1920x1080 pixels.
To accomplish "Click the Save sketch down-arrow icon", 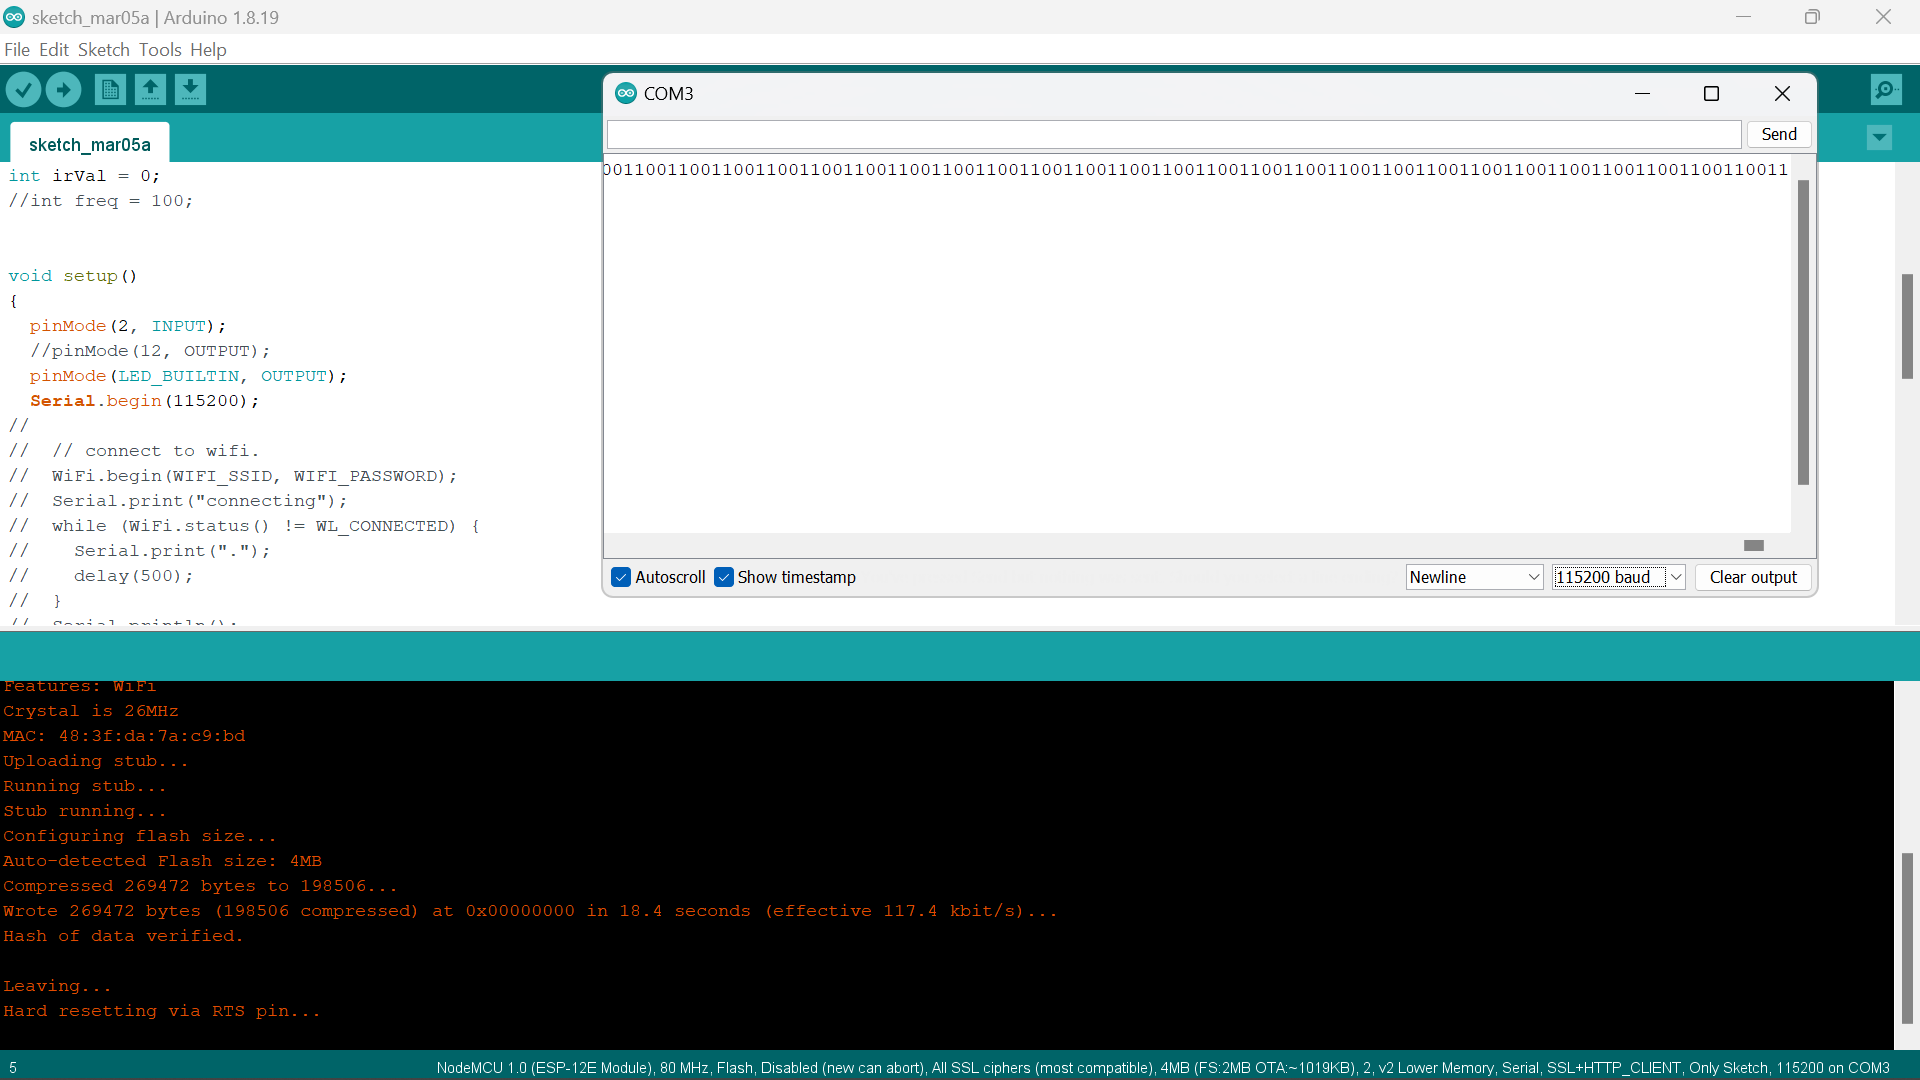I will point(190,90).
